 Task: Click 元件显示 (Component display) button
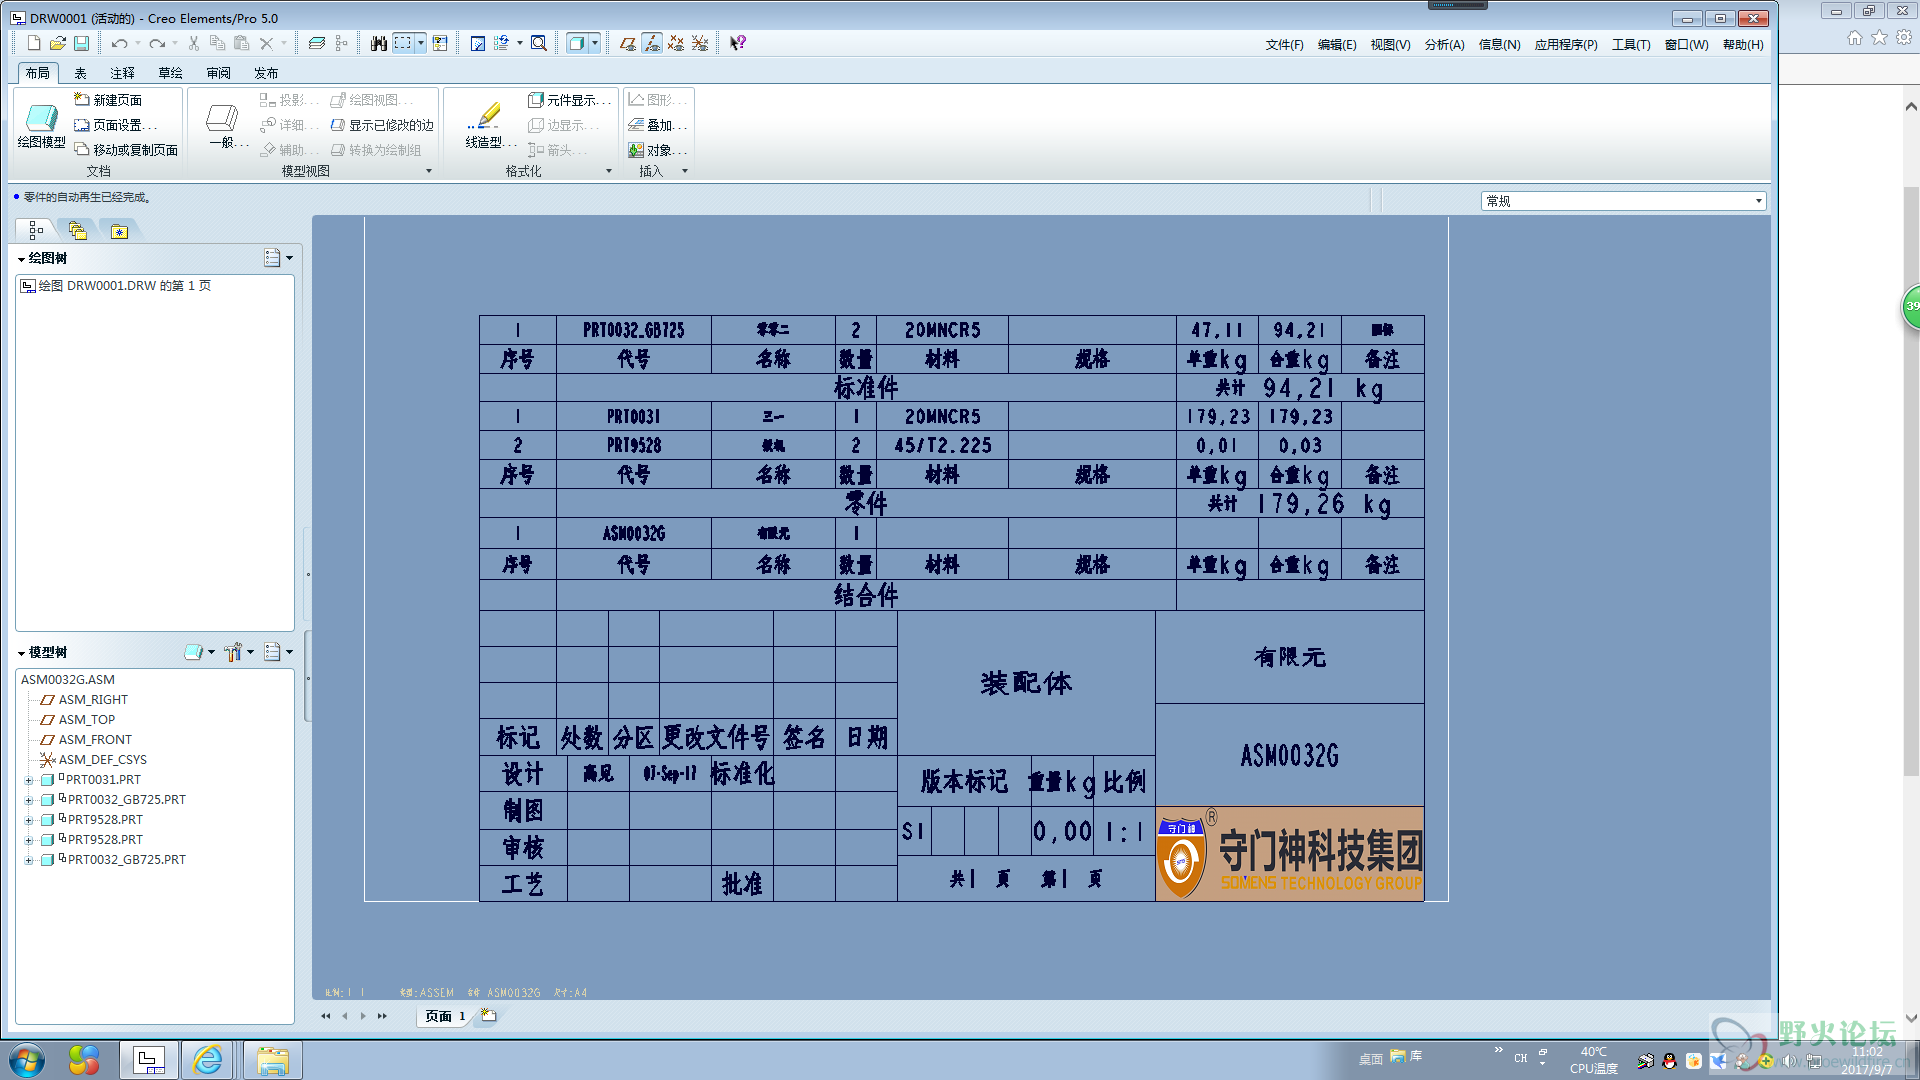[569, 100]
